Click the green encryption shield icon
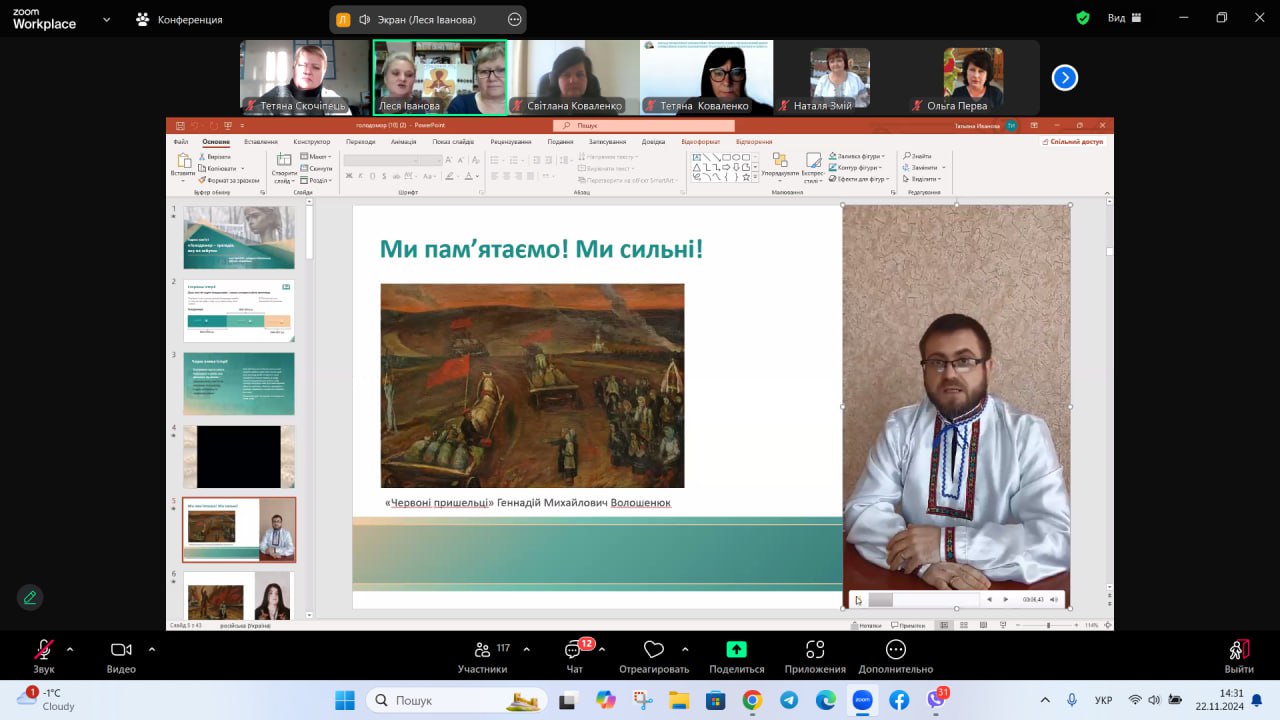The width and height of the screenshot is (1280, 720). (1083, 18)
